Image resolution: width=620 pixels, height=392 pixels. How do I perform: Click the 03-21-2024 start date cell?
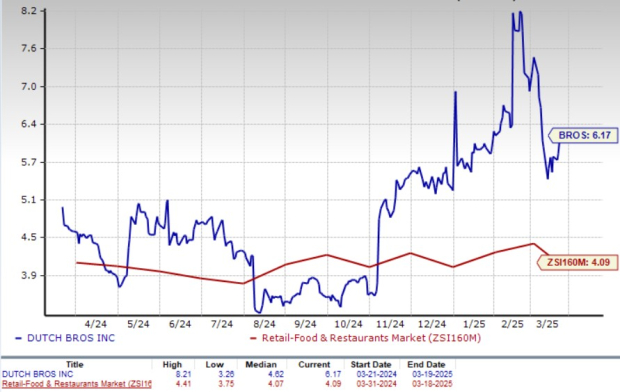click(376, 374)
